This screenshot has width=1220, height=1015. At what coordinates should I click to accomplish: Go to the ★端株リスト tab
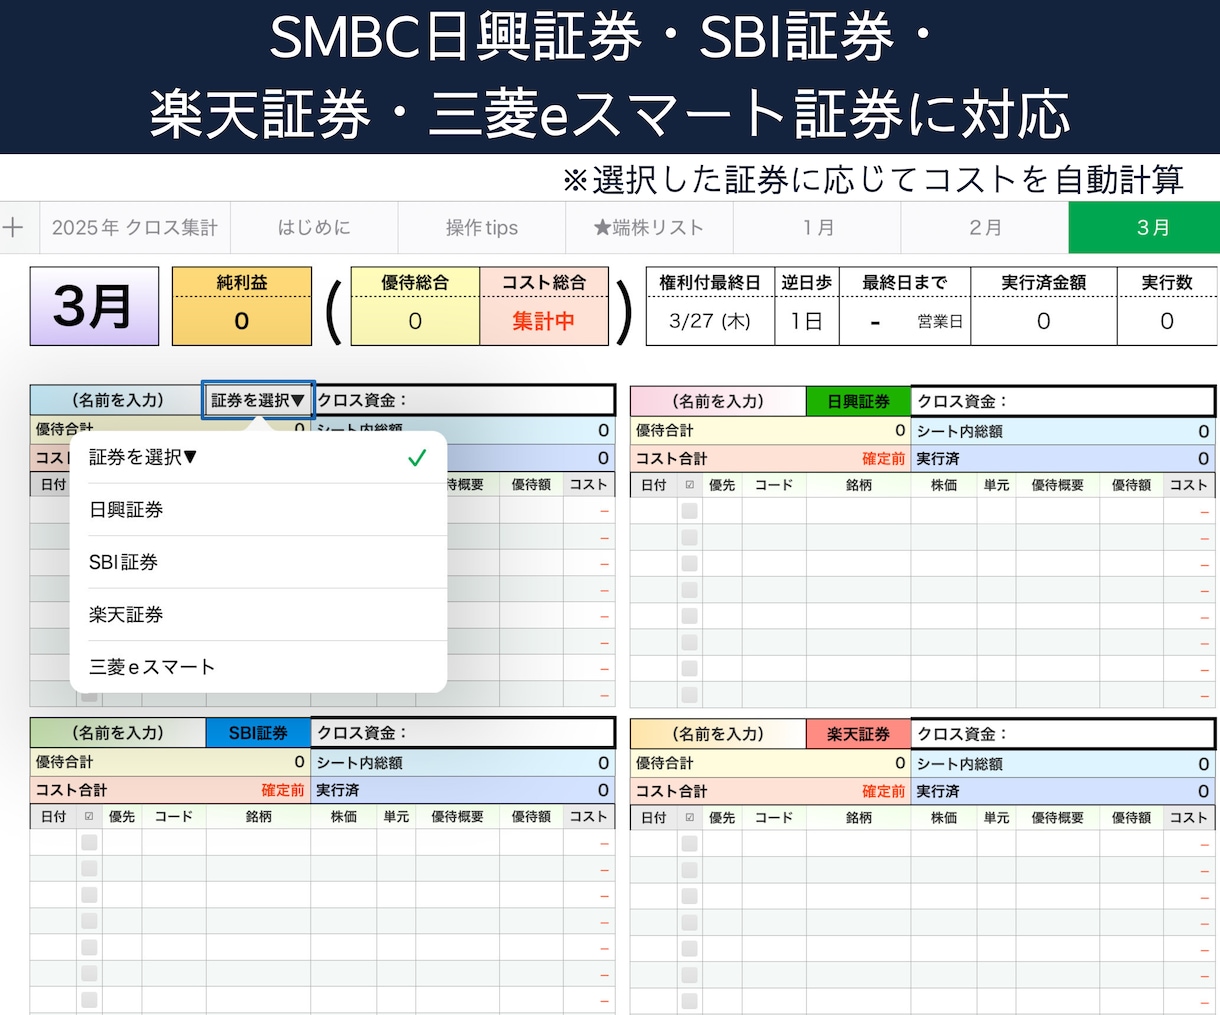click(649, 228)
